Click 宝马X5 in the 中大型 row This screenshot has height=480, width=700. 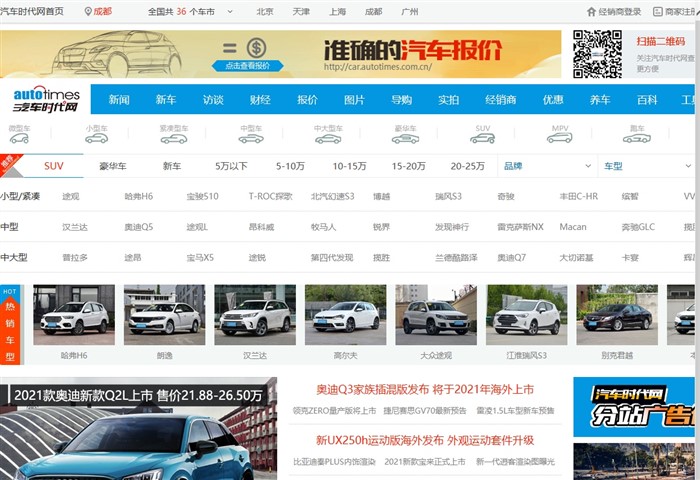click(x=200, y=258)
